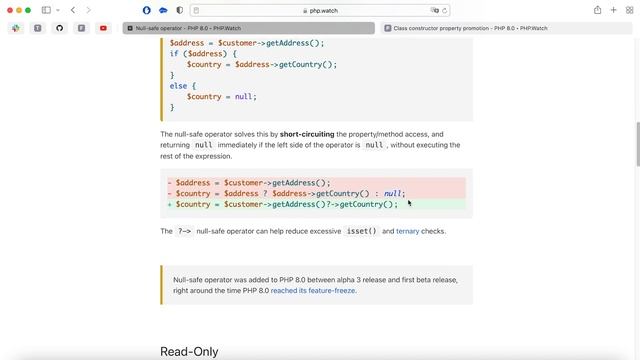
Task: Open the blue cloud extension icon
Action: pos(163,10)
